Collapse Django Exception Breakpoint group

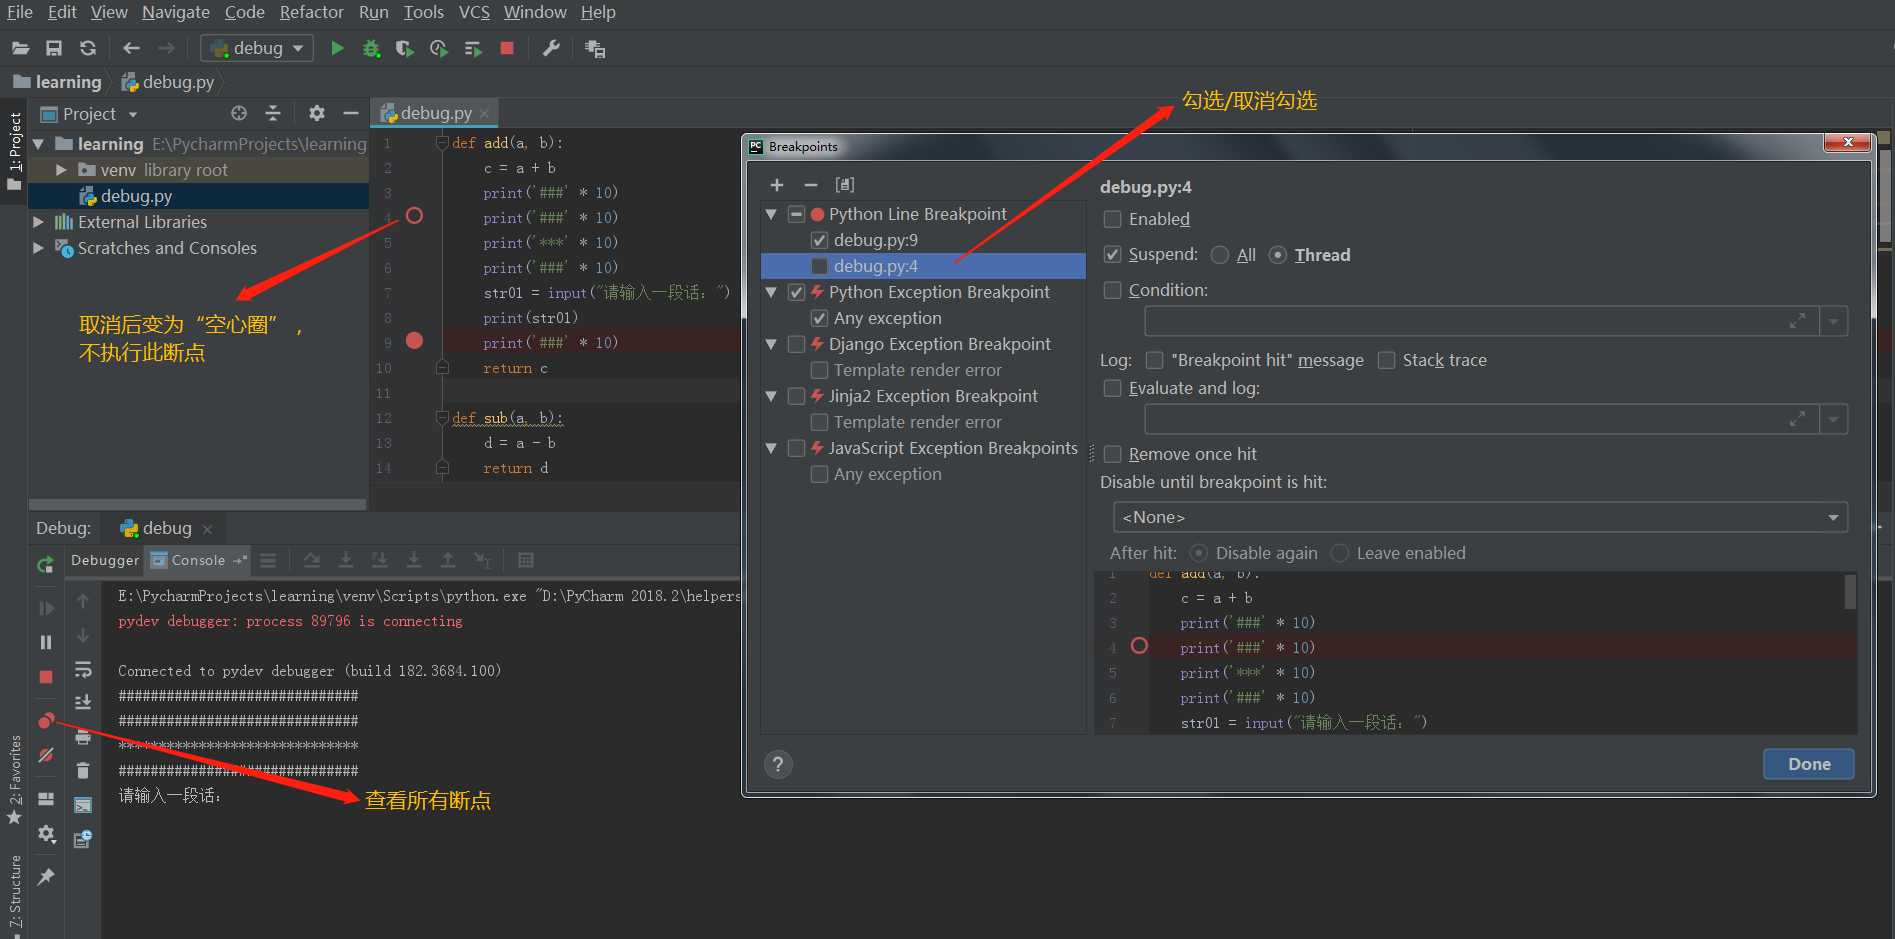[771, 344]
